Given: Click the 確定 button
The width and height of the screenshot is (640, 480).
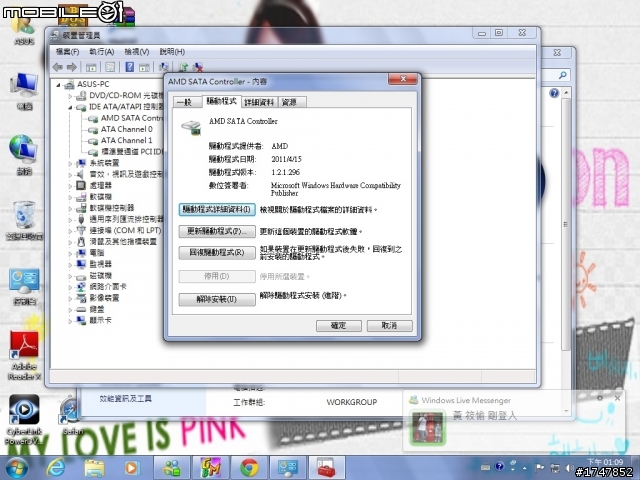Looking at the screenshot, I should point(338,326).
